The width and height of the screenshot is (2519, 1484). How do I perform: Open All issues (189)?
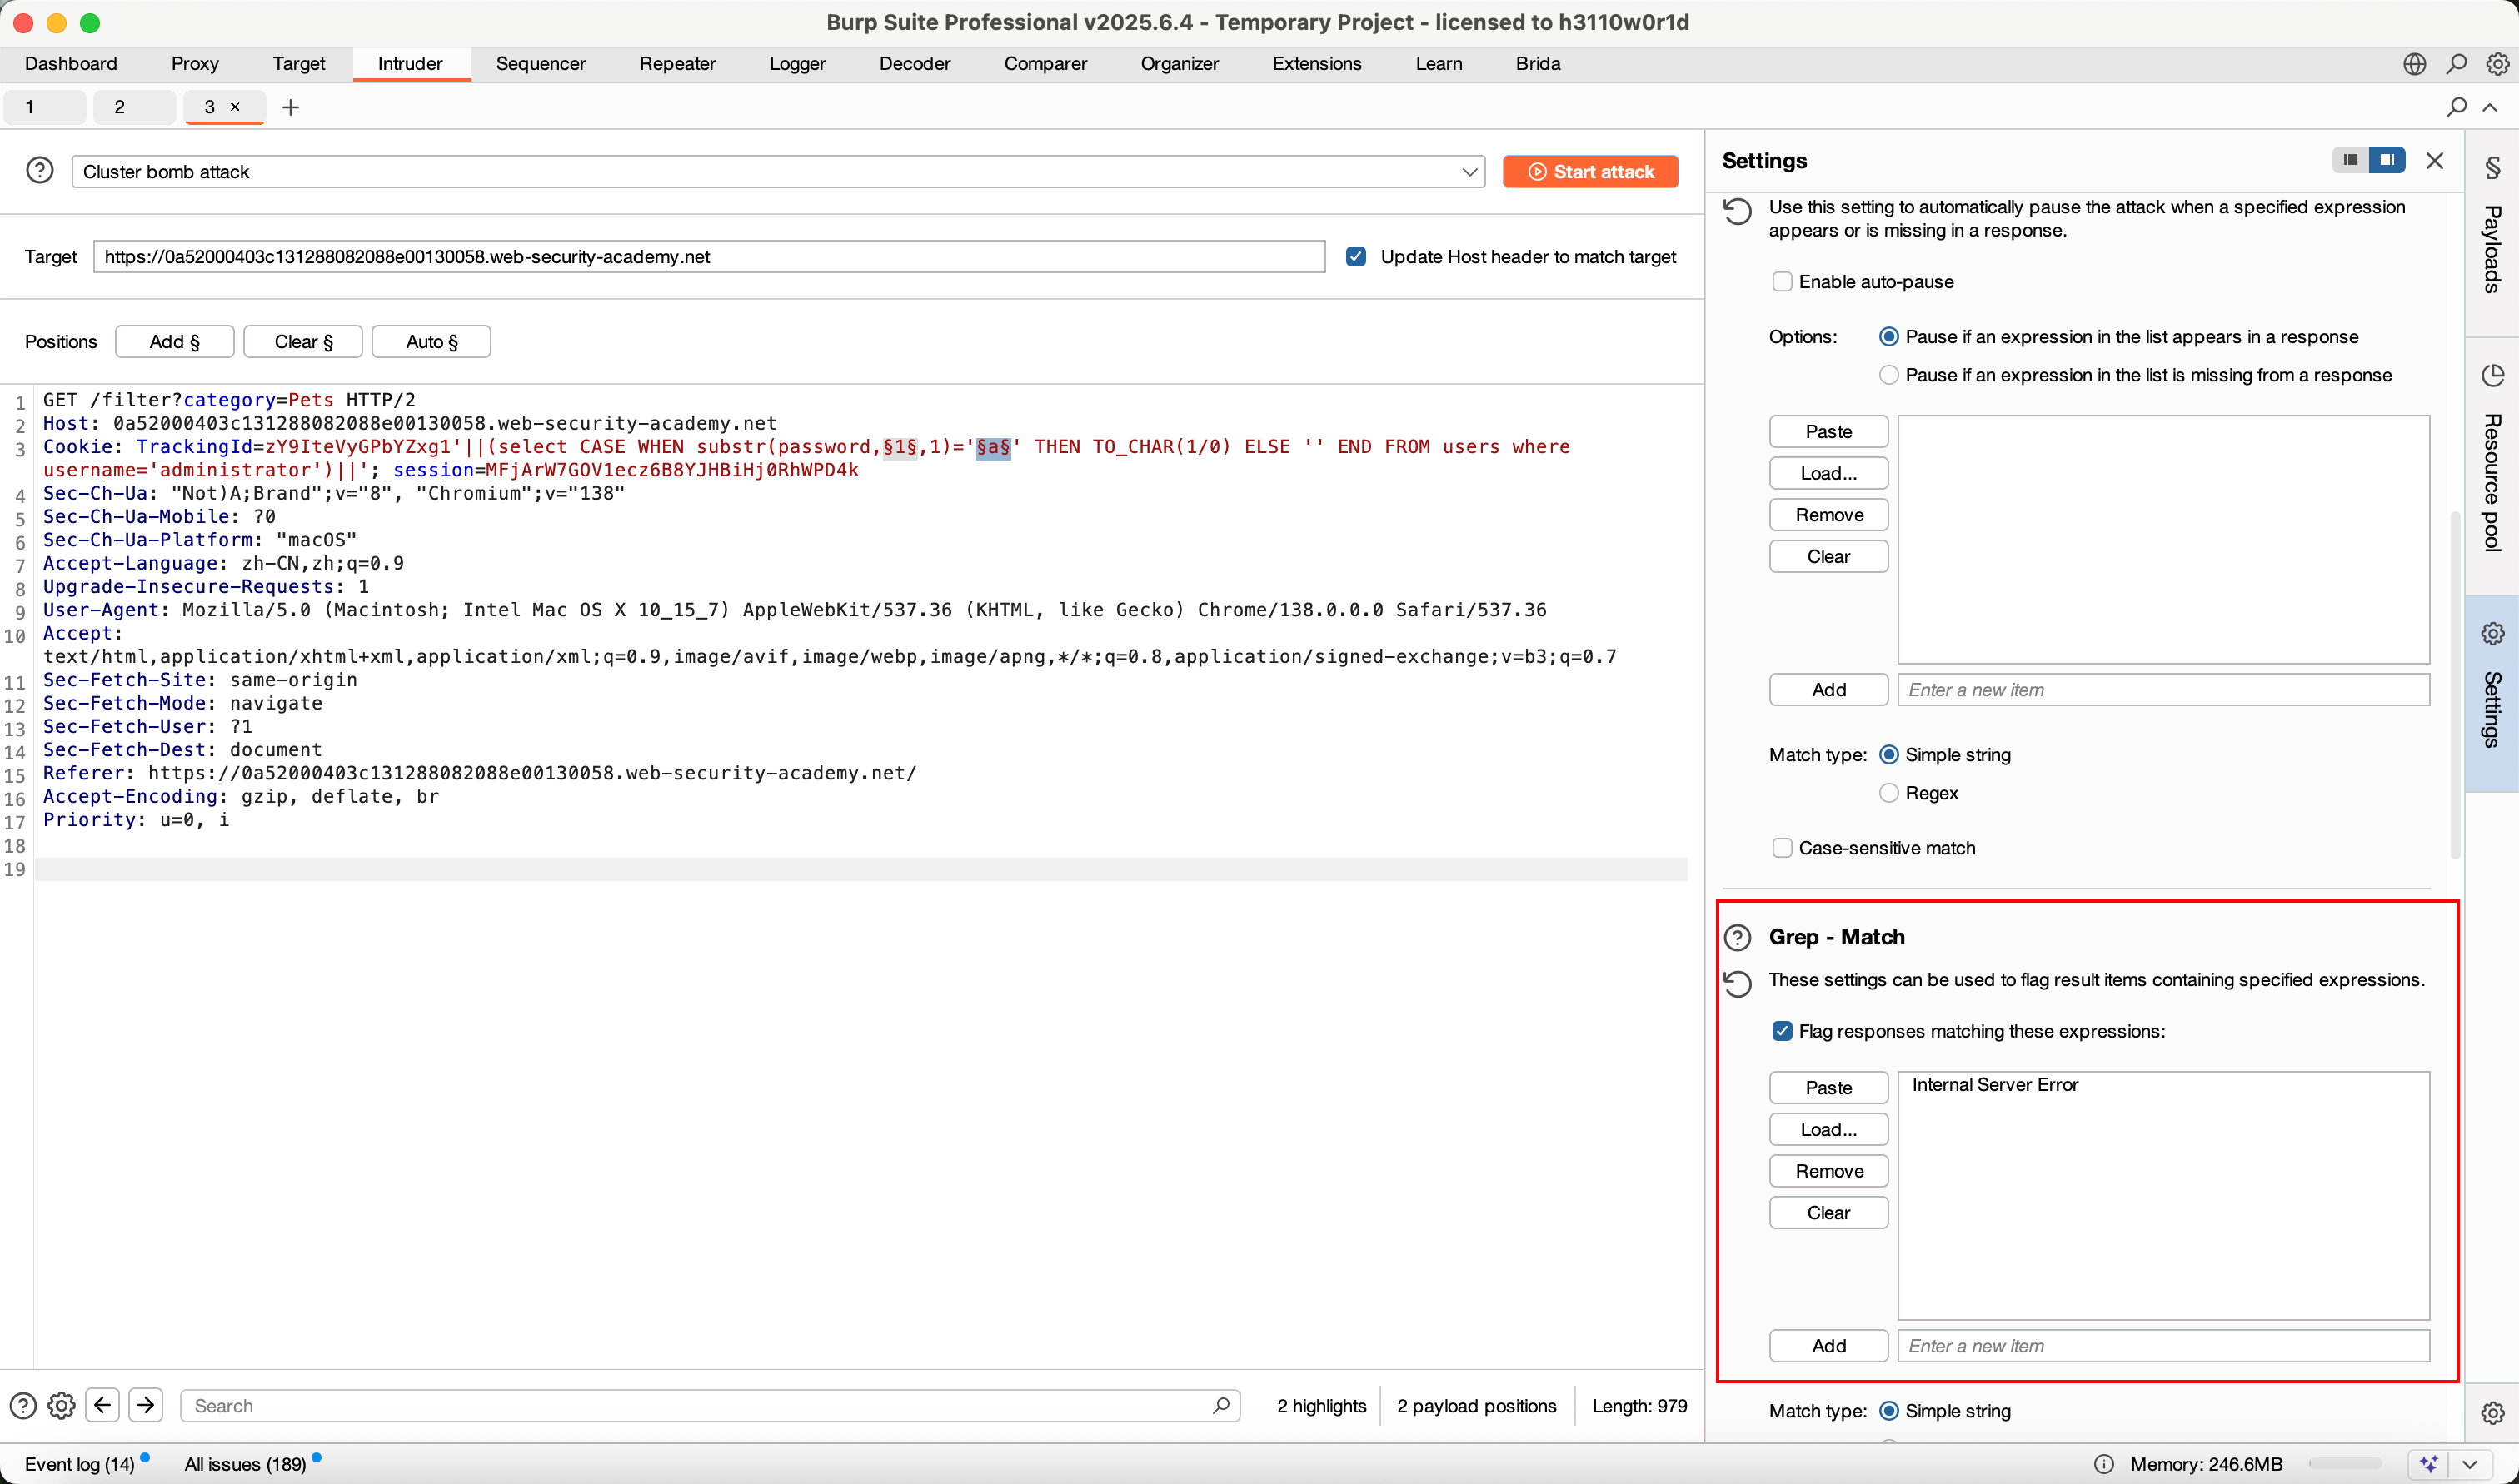pyautogui.click(x=245, y=1464)
